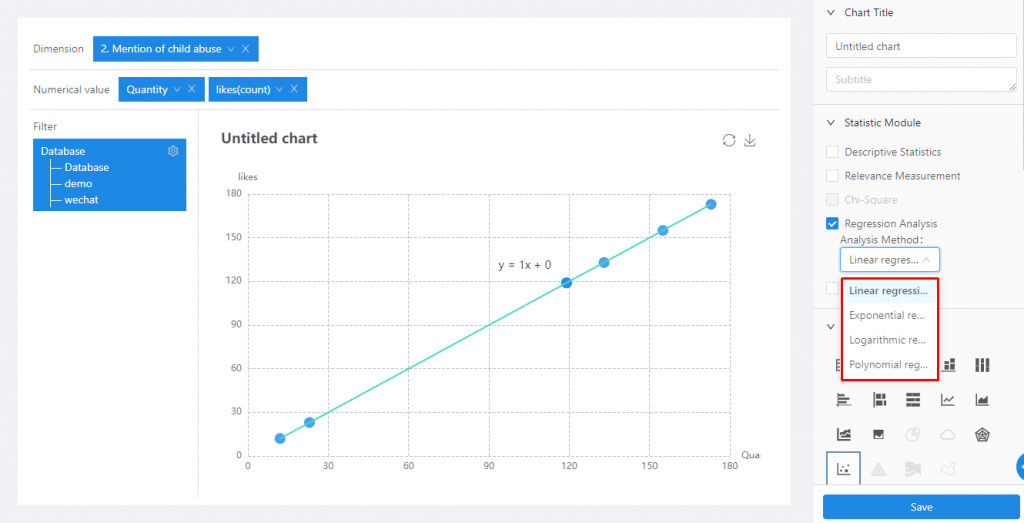Click the download chart icon
The height and width of the screenshot is (523, 1024).
click(750, 140)
